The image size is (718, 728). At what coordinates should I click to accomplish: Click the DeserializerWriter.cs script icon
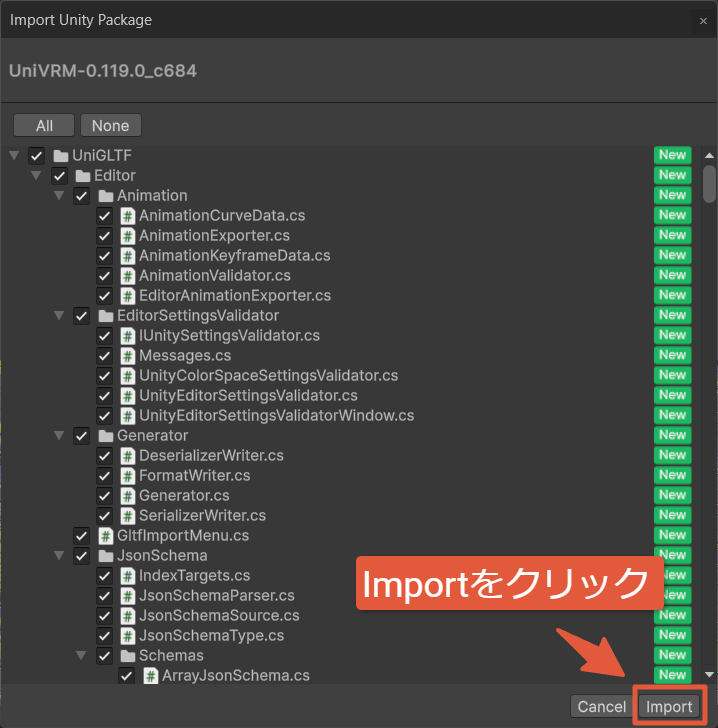[x=128, y=455]
